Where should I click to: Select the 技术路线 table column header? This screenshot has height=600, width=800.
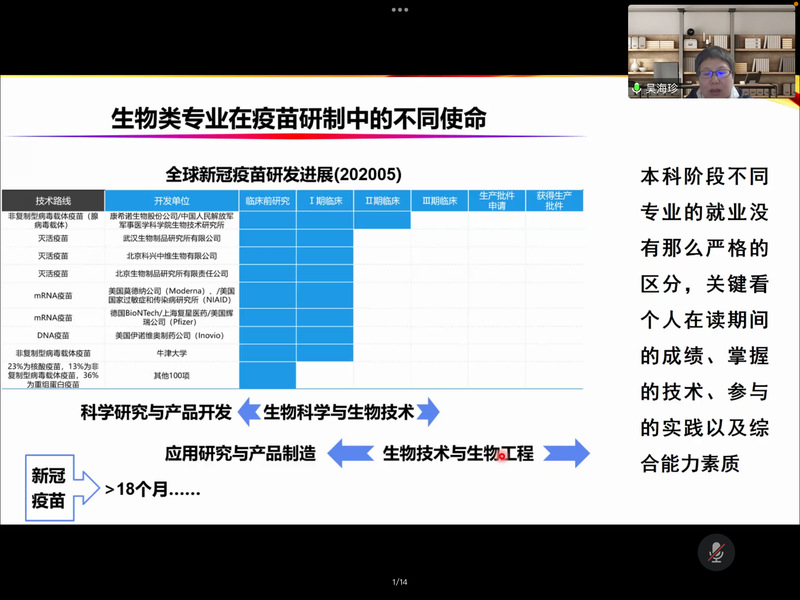(x=54, y=200)
